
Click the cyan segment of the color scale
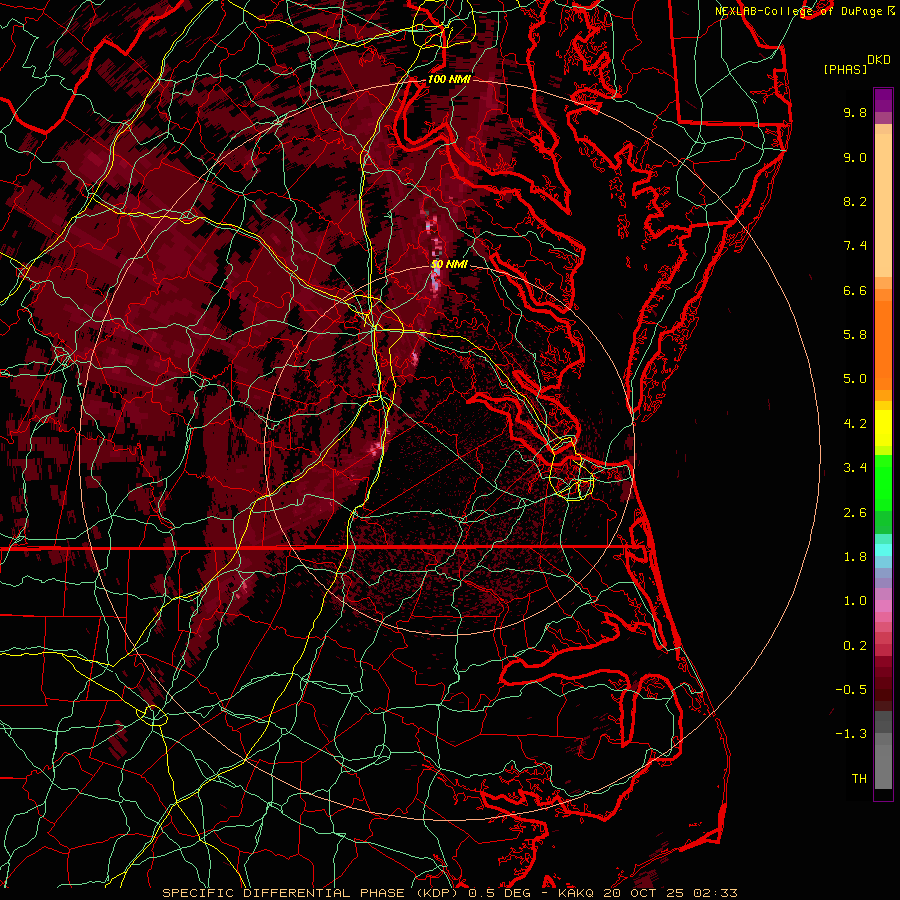tap(883, 550)
